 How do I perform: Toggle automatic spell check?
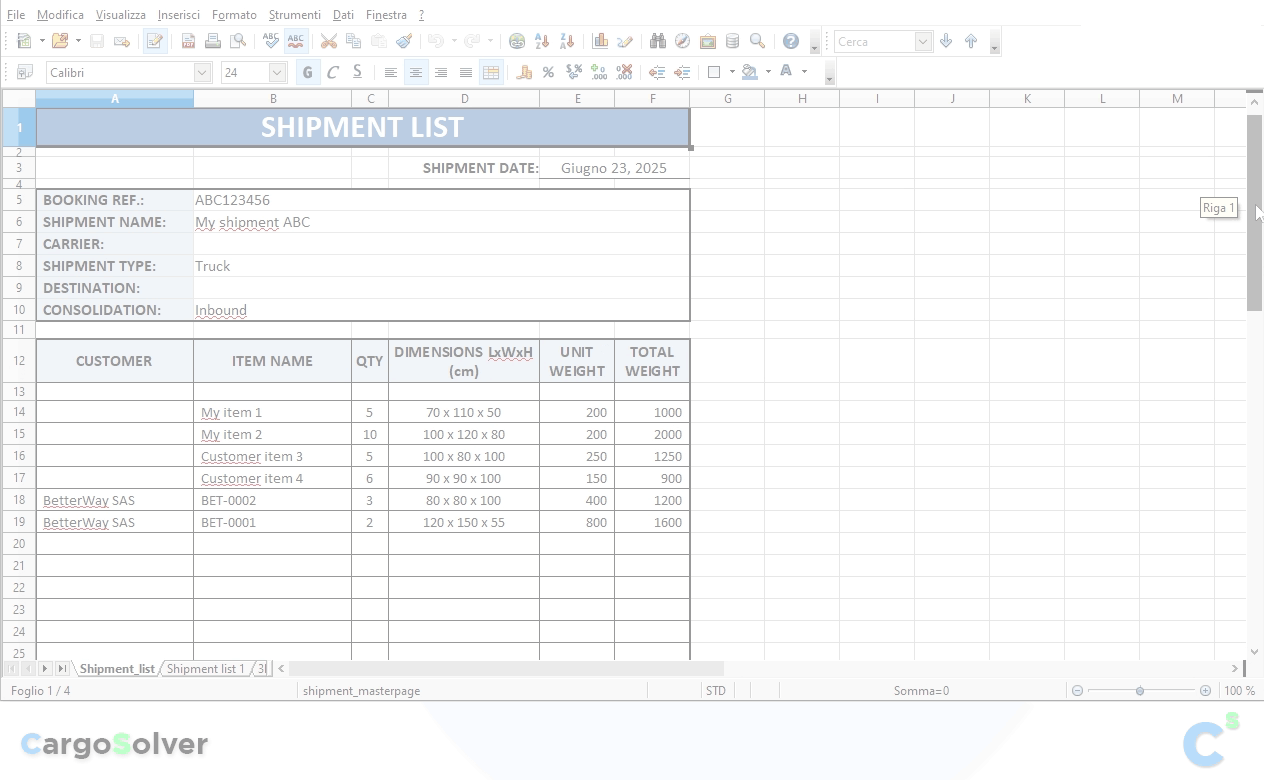[296, 41]
